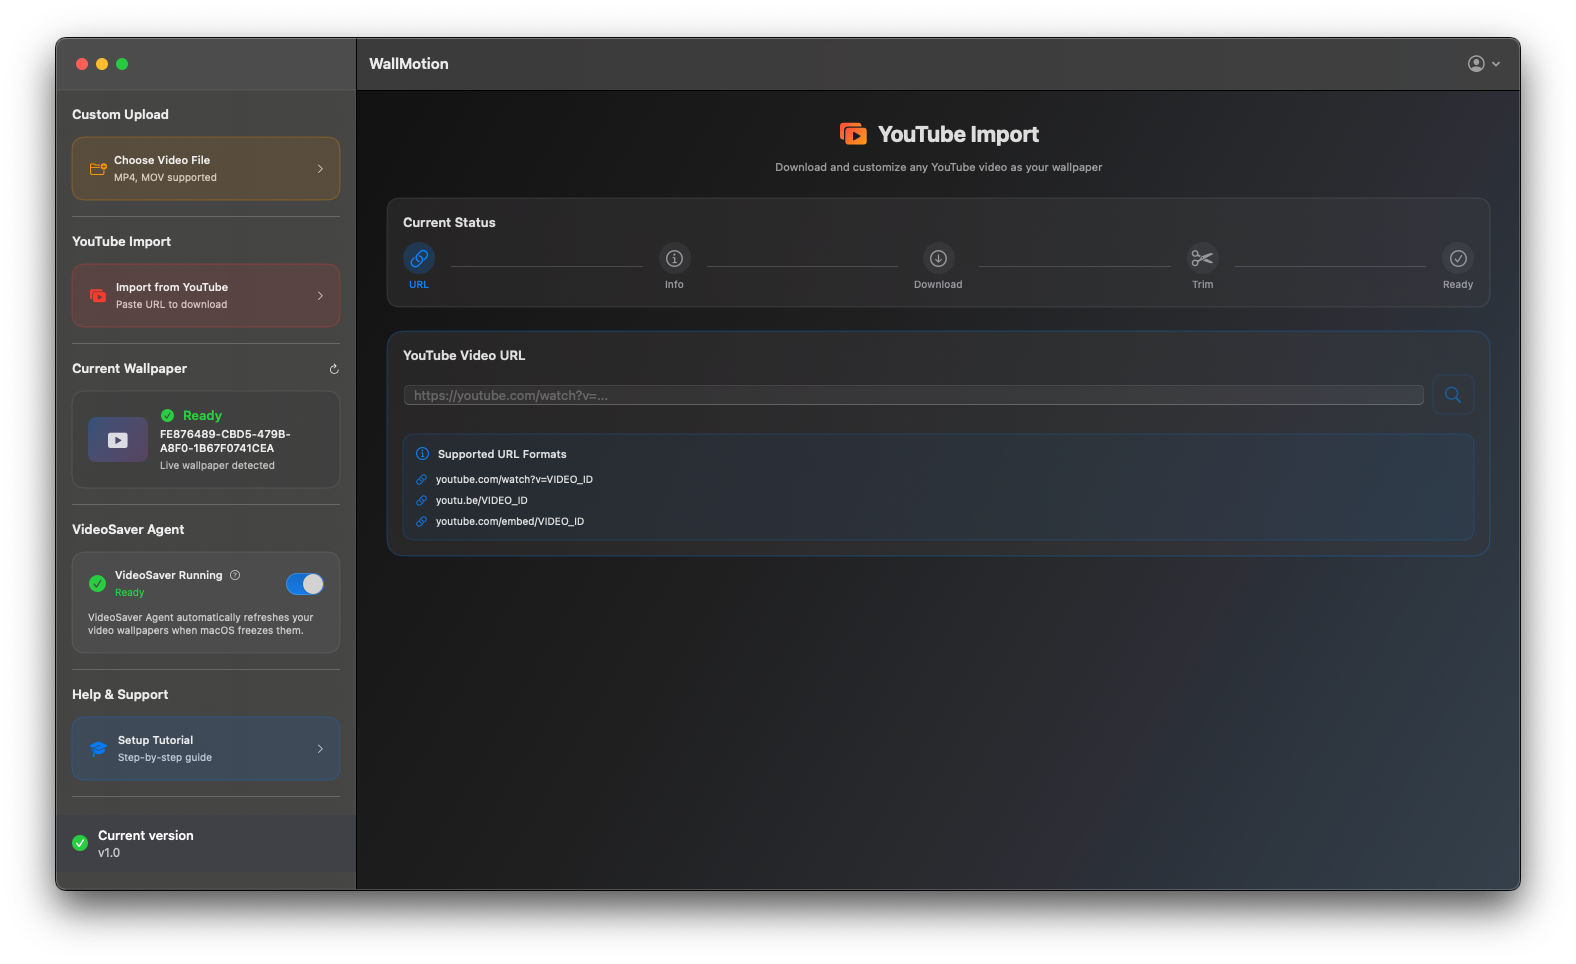
Task: Click the search magnifier button next to URL field
Action: point(1453,395)
